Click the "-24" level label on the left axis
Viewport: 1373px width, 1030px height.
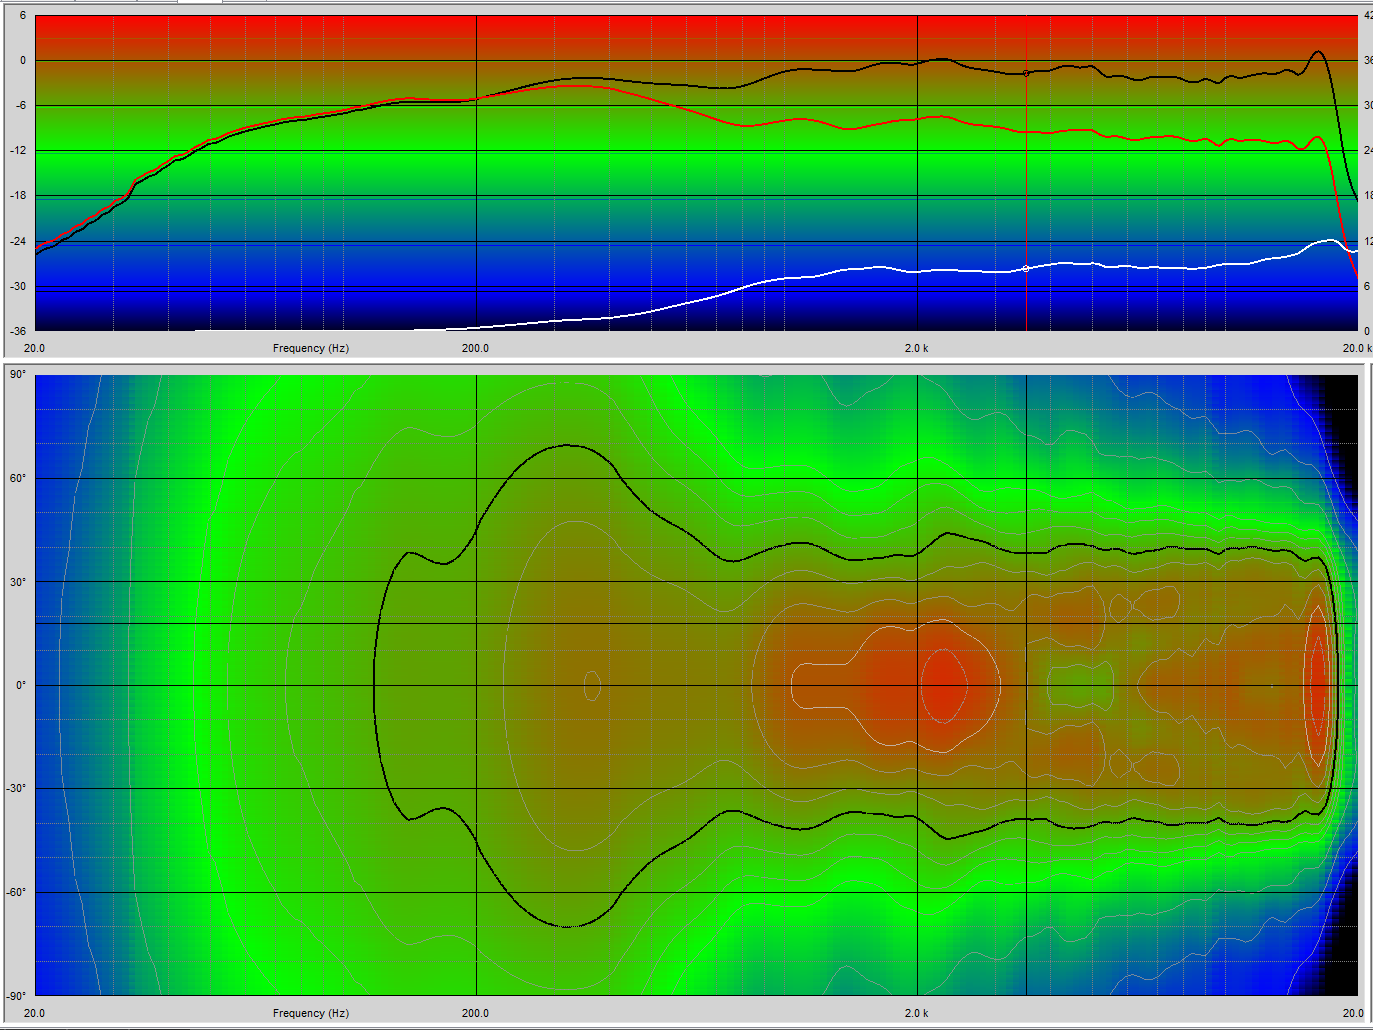[x=18, y=241]
